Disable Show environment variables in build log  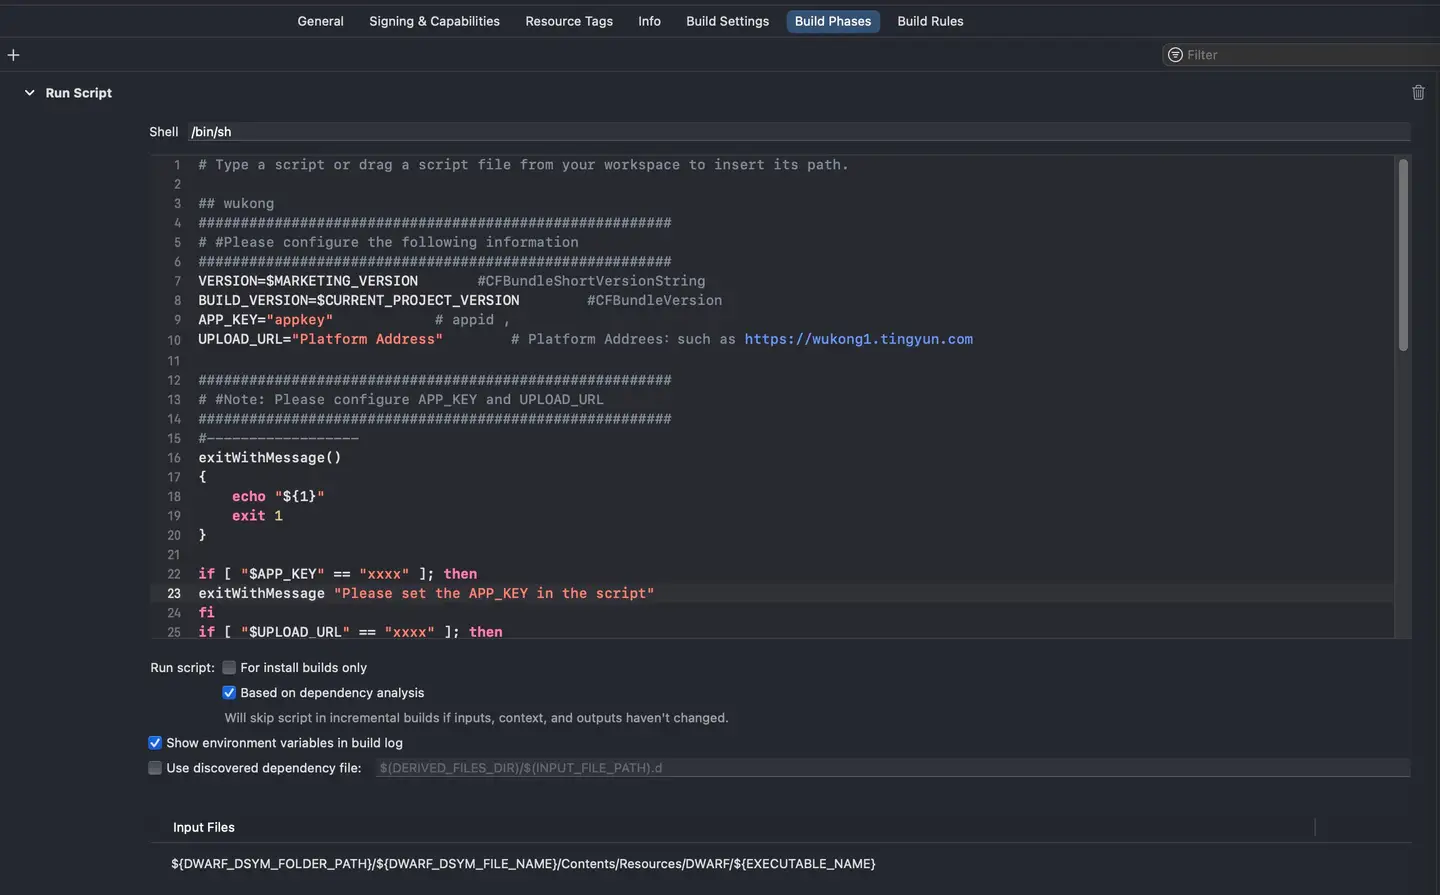155,743
